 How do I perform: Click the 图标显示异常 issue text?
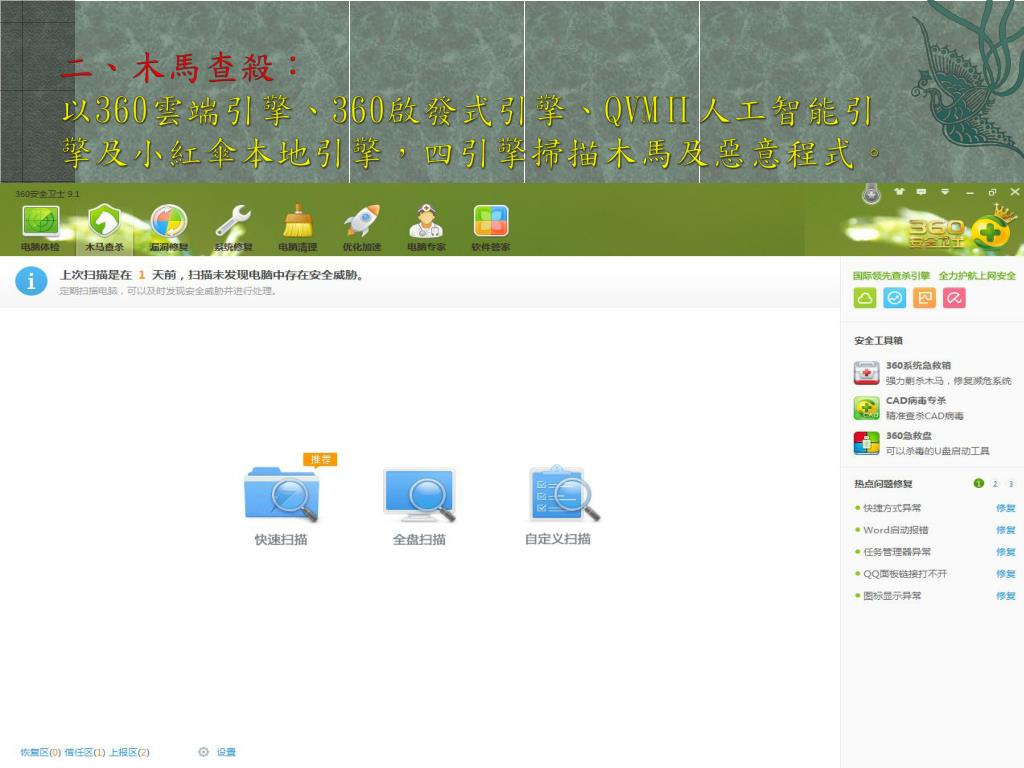[x=892, y=596]
